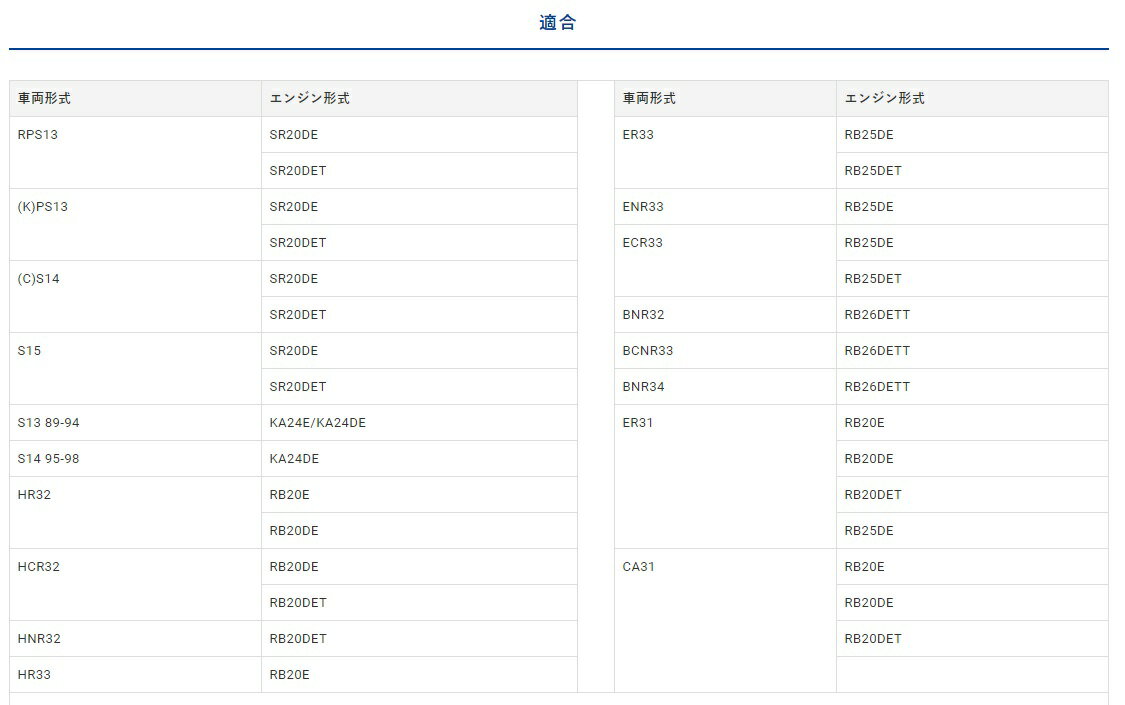Select the ECR33 vehicle model cell
Image resolution: width=1125 pixels, height=705 pixels.
click(x=643, y=243)
